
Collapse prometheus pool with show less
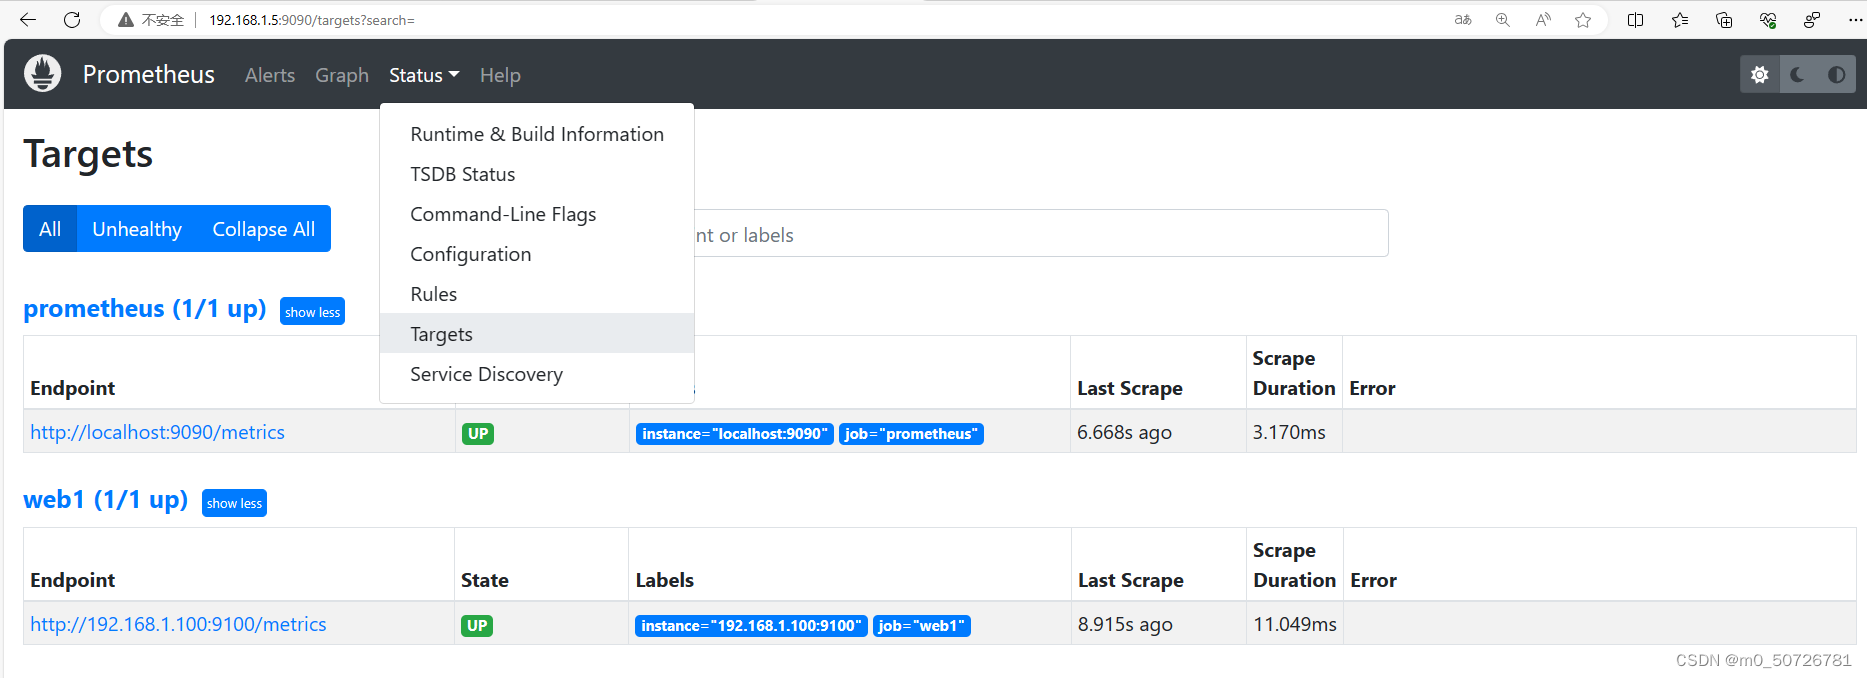tap(312, 312)
